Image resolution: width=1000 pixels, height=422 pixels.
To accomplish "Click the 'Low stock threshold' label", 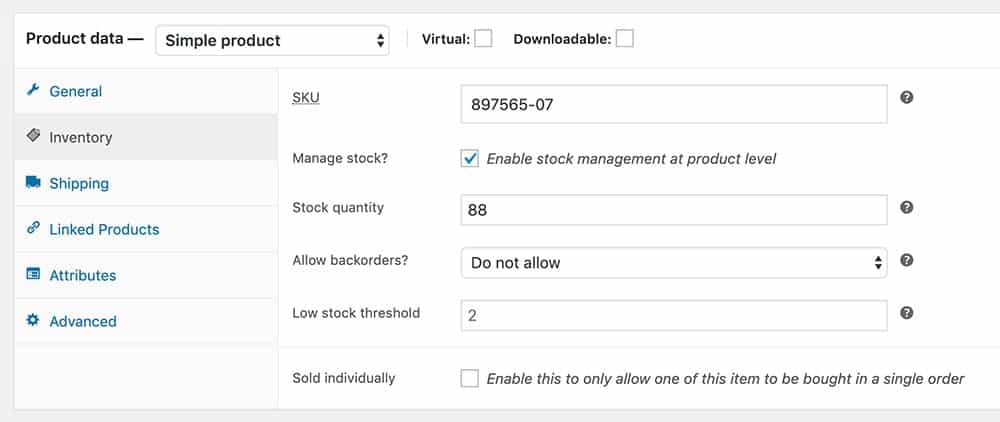I will point(356,313).
